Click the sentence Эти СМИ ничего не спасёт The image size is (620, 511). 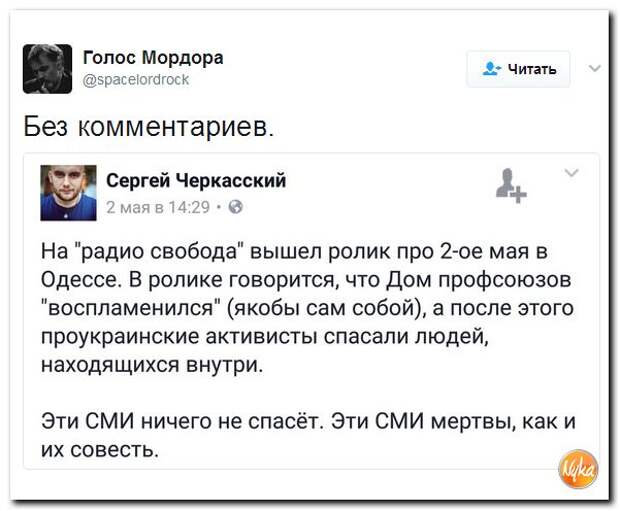[182, 421]
